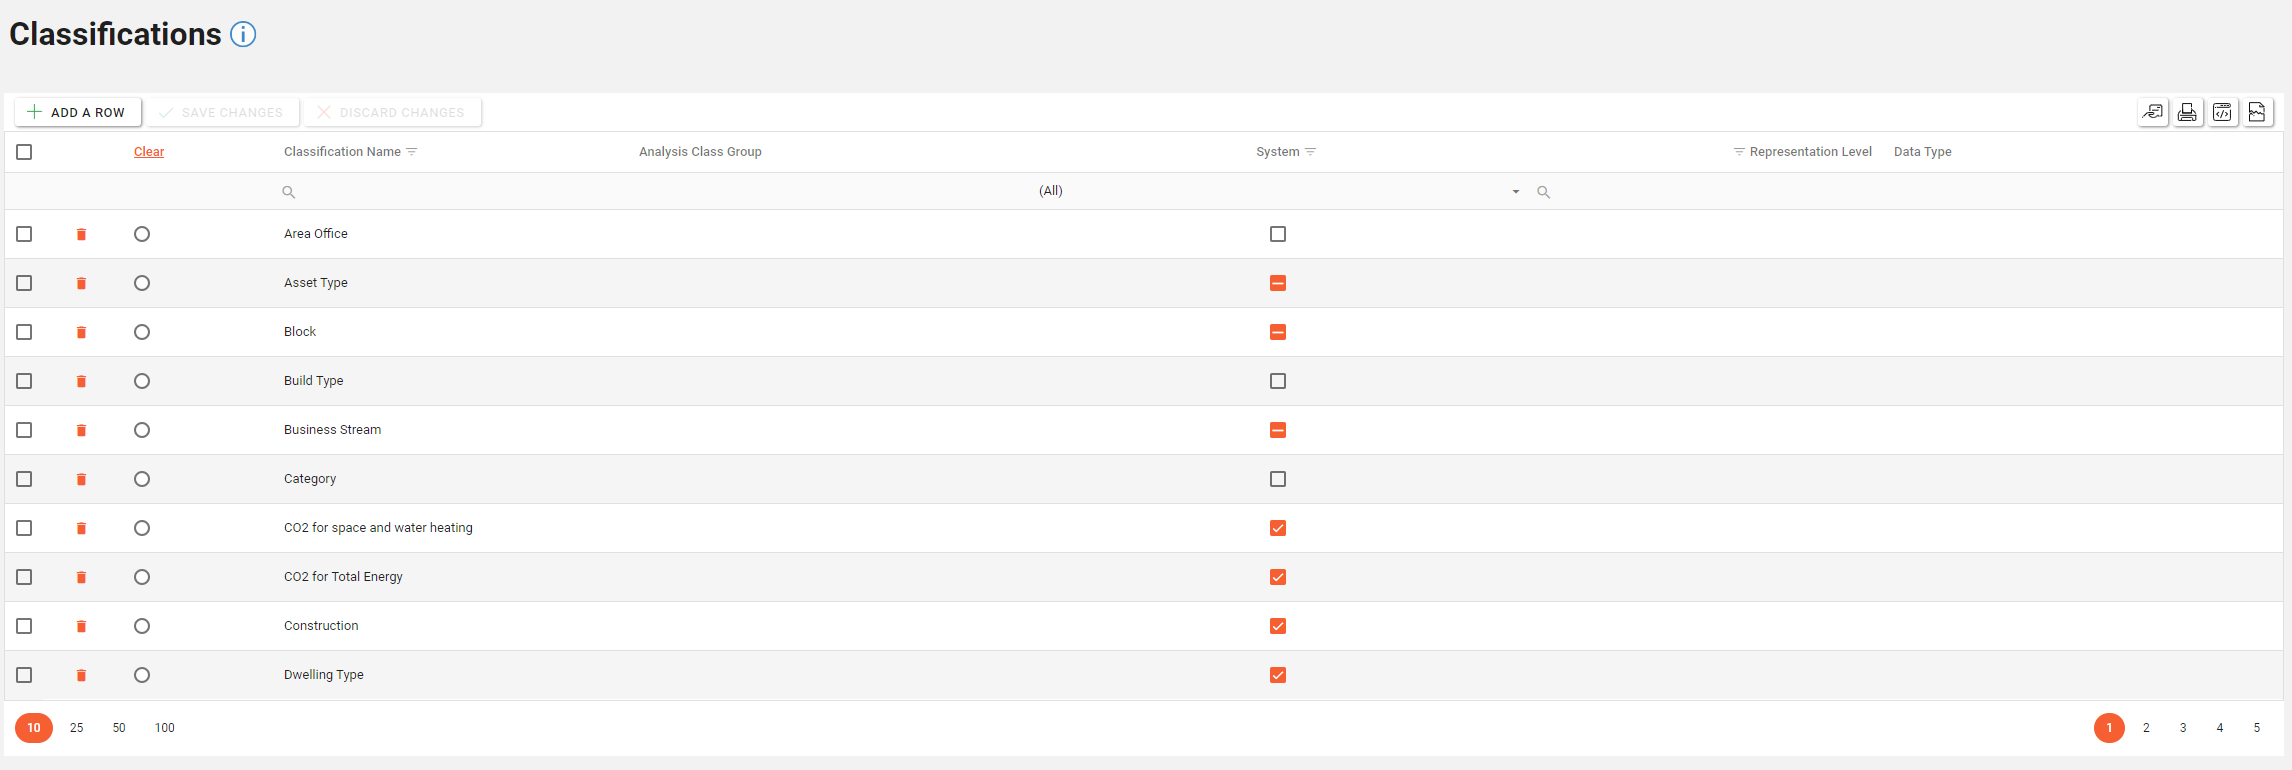Click the printer icon in the toolbar
This screenshot has width=2292, height=770.
tap(2187, 112)
